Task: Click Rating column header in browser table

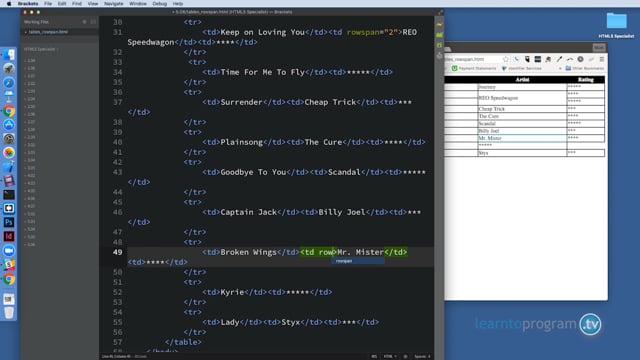Action: [586, 80]
